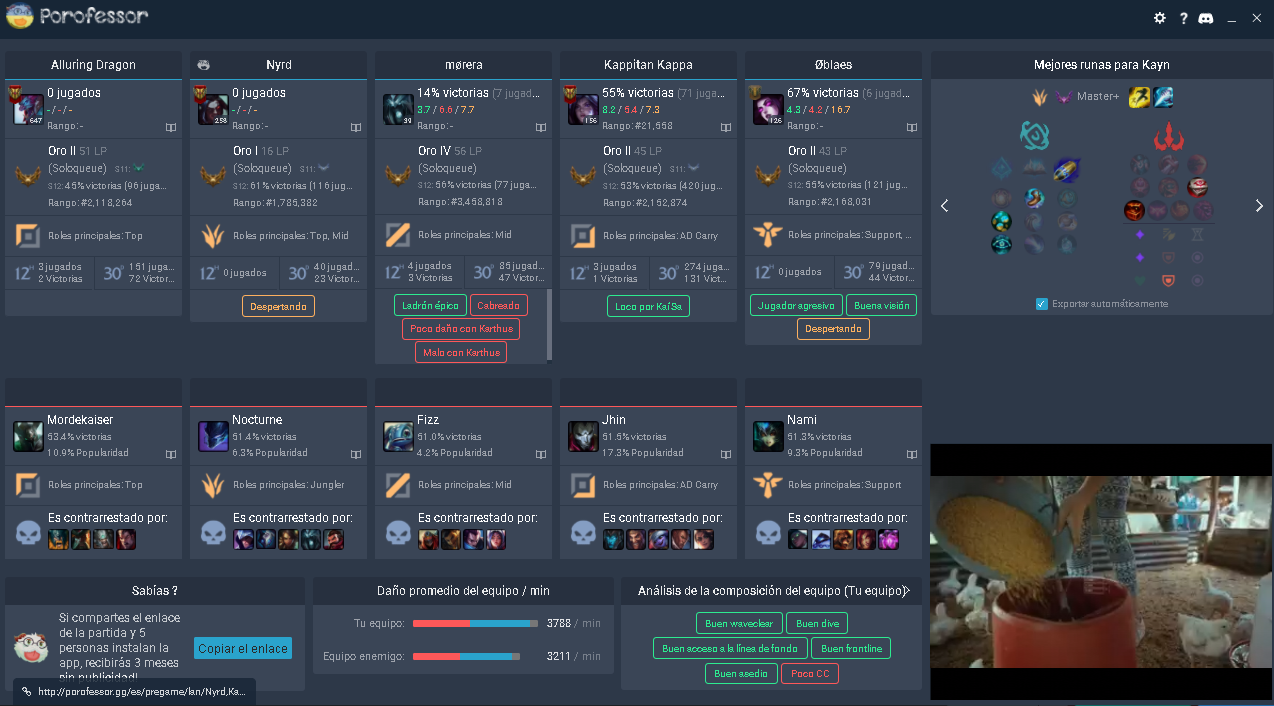Select the Kappitan Kappa player header
This screenshot has width=1274, height=706.
tap(648, 65)
